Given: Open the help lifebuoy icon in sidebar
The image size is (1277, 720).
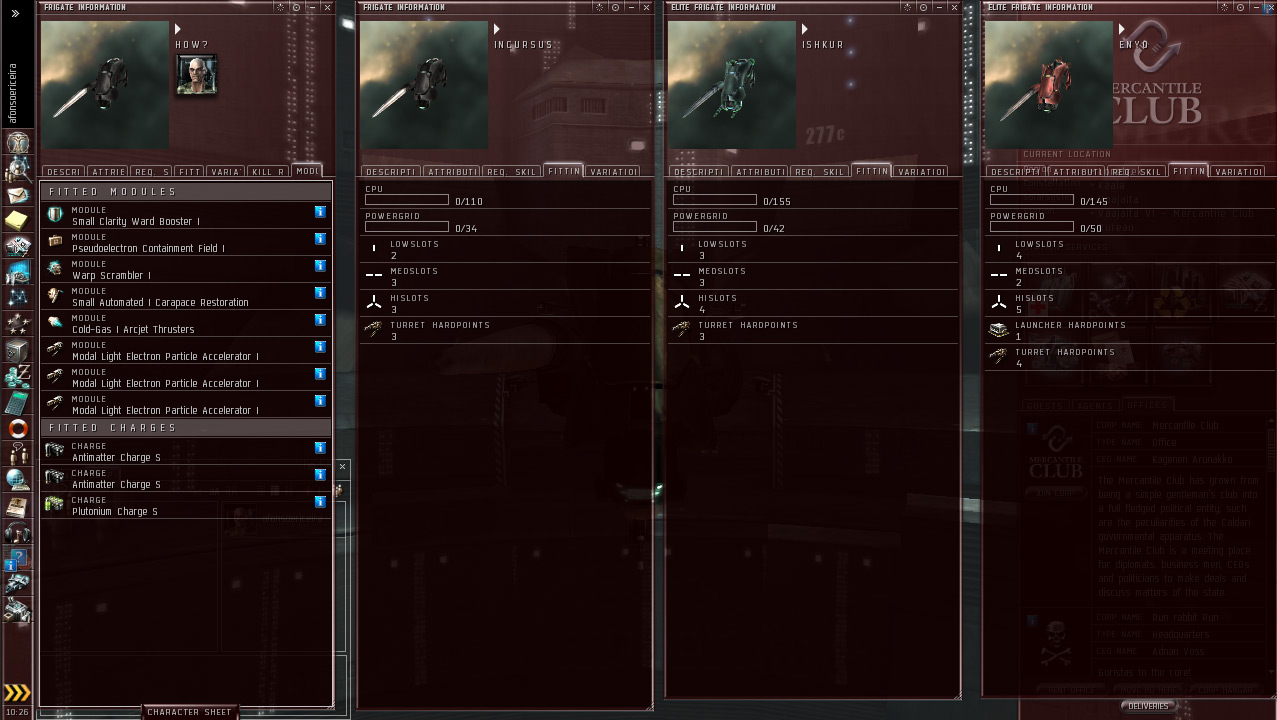Looking at the screenshot, I should click(x=17, y=429).
